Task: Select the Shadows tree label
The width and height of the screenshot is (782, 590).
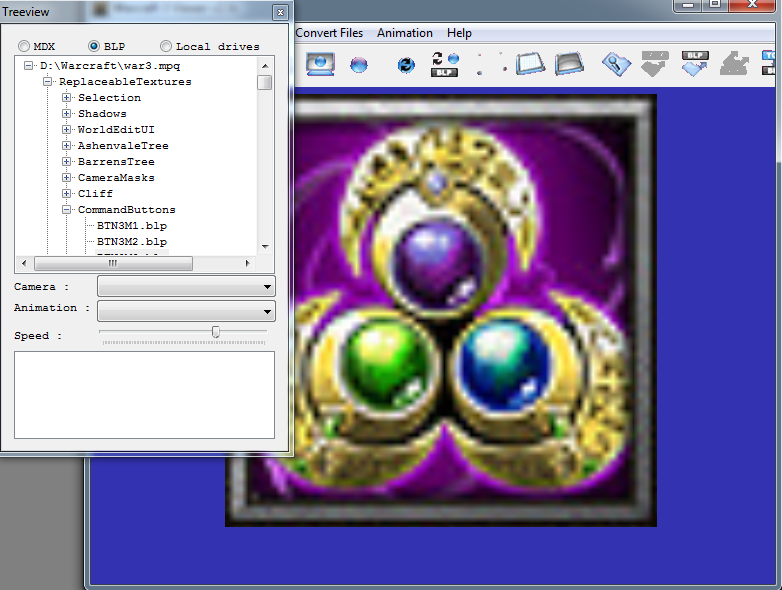Action: pyautogui.click(x=102, y=114)
